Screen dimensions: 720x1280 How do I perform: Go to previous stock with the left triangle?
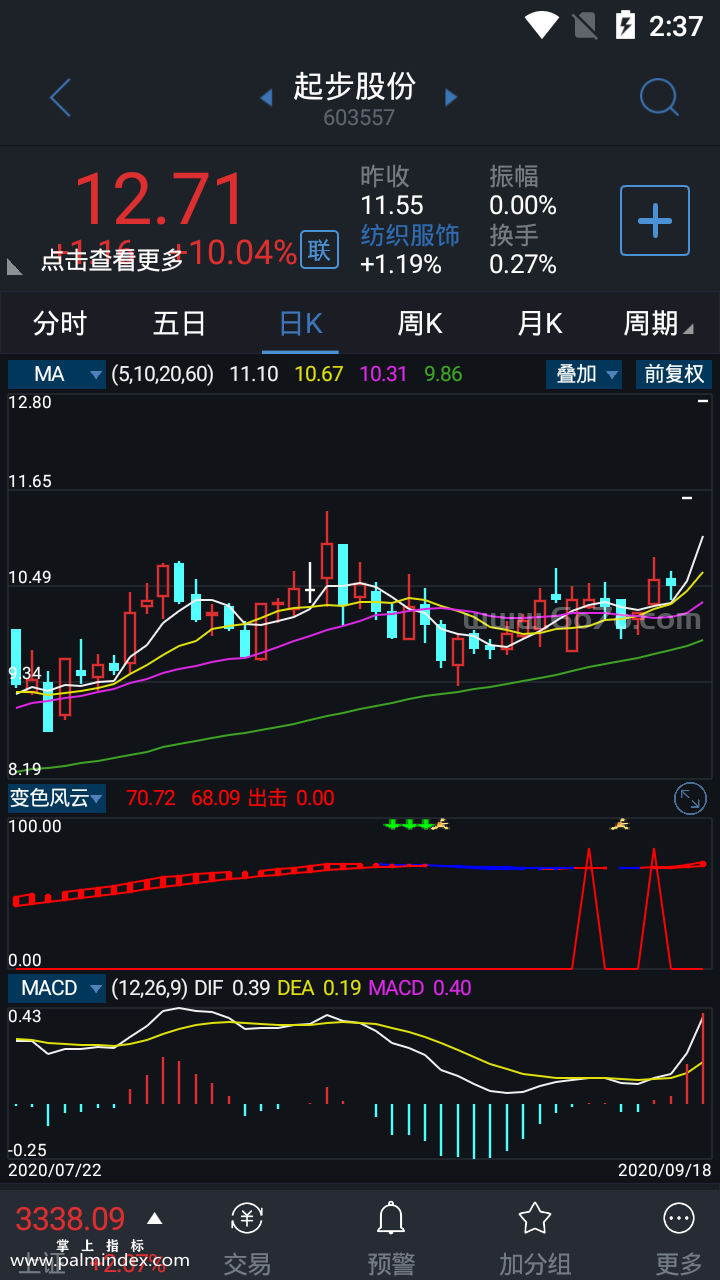pos(266,97)
